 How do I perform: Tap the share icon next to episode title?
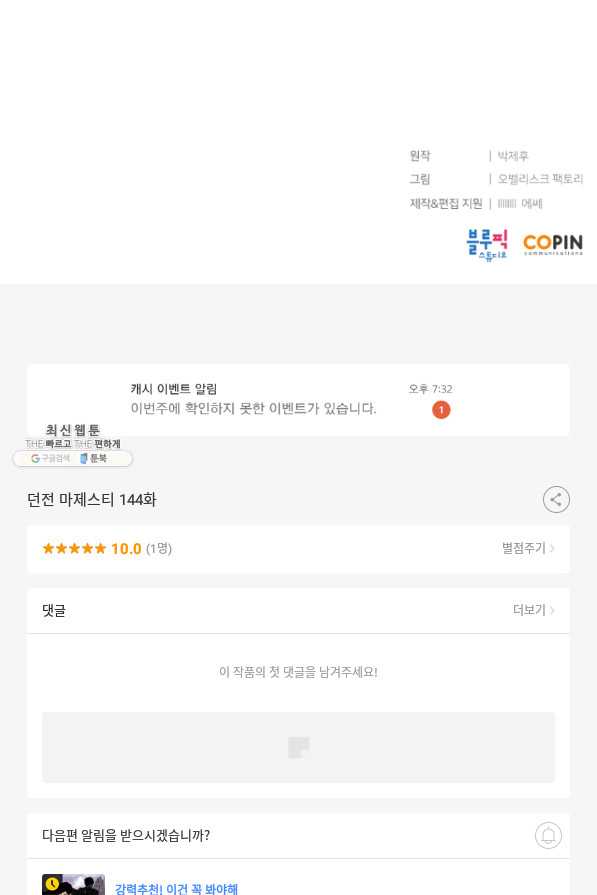(x=556, y=500)
